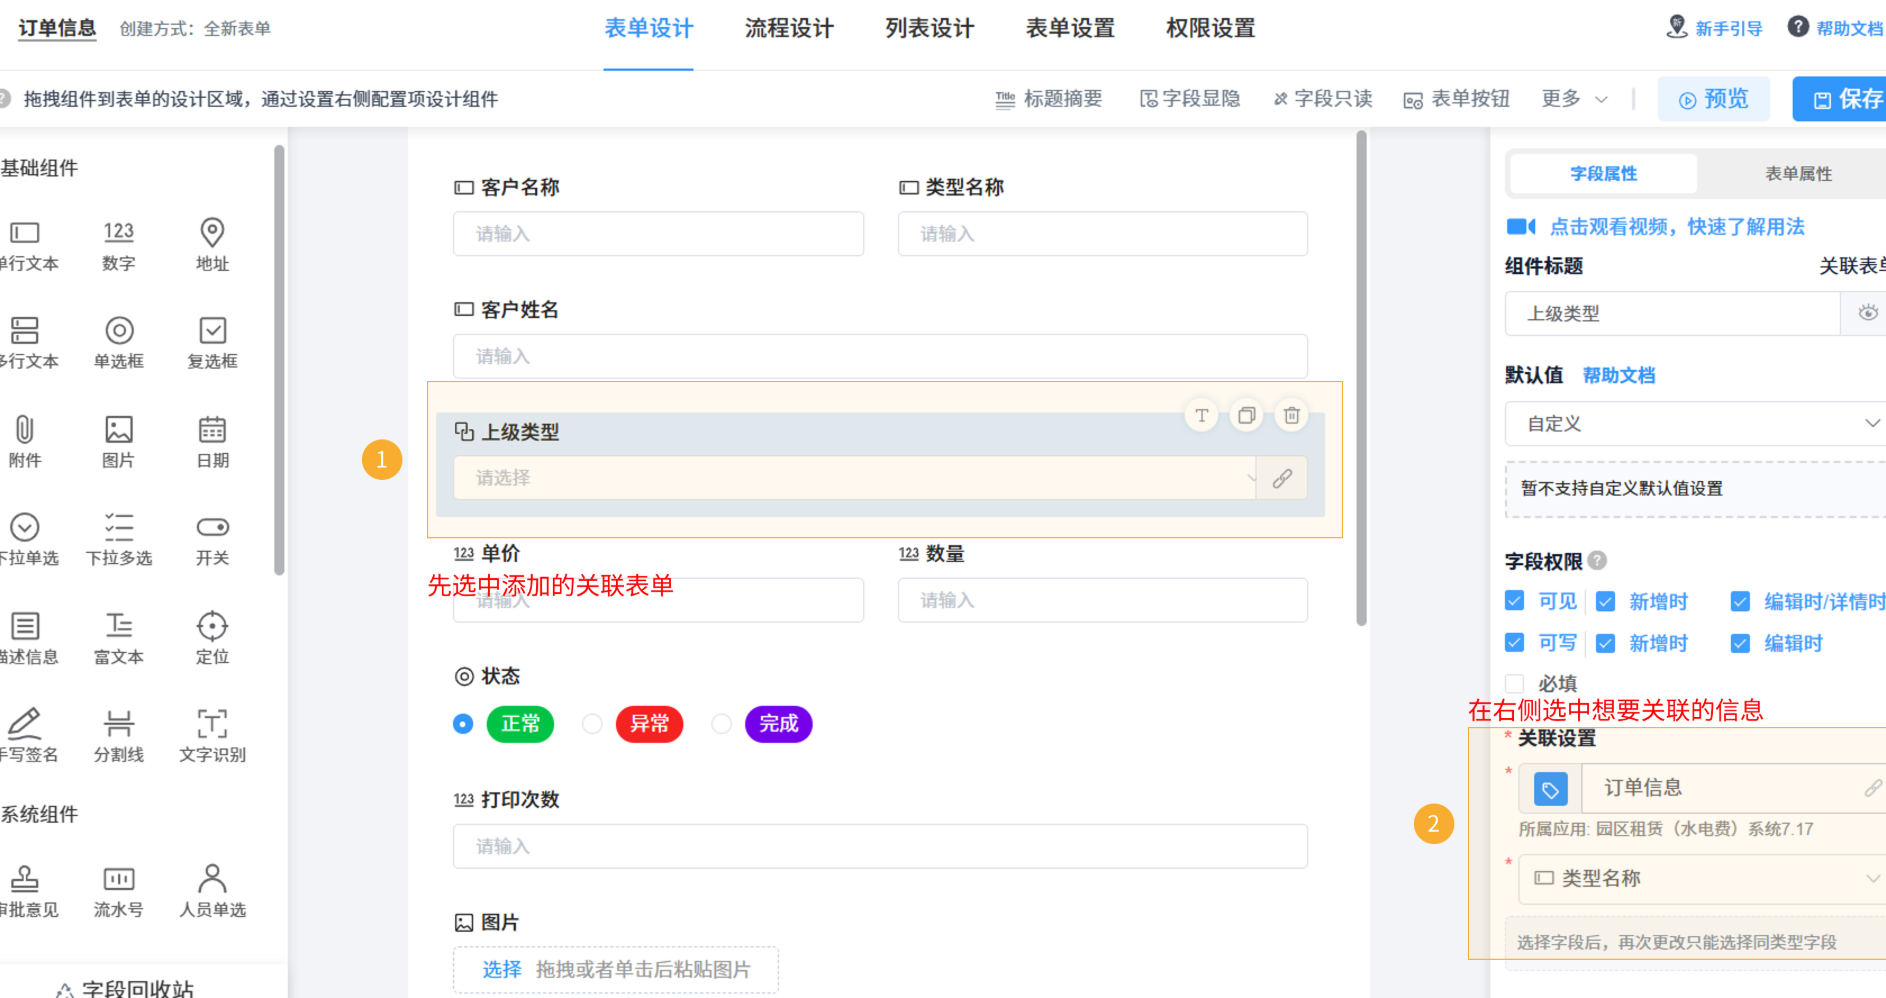1886x998 pixels.
Task: Select the 分割线 divider component
Action: 118,737
